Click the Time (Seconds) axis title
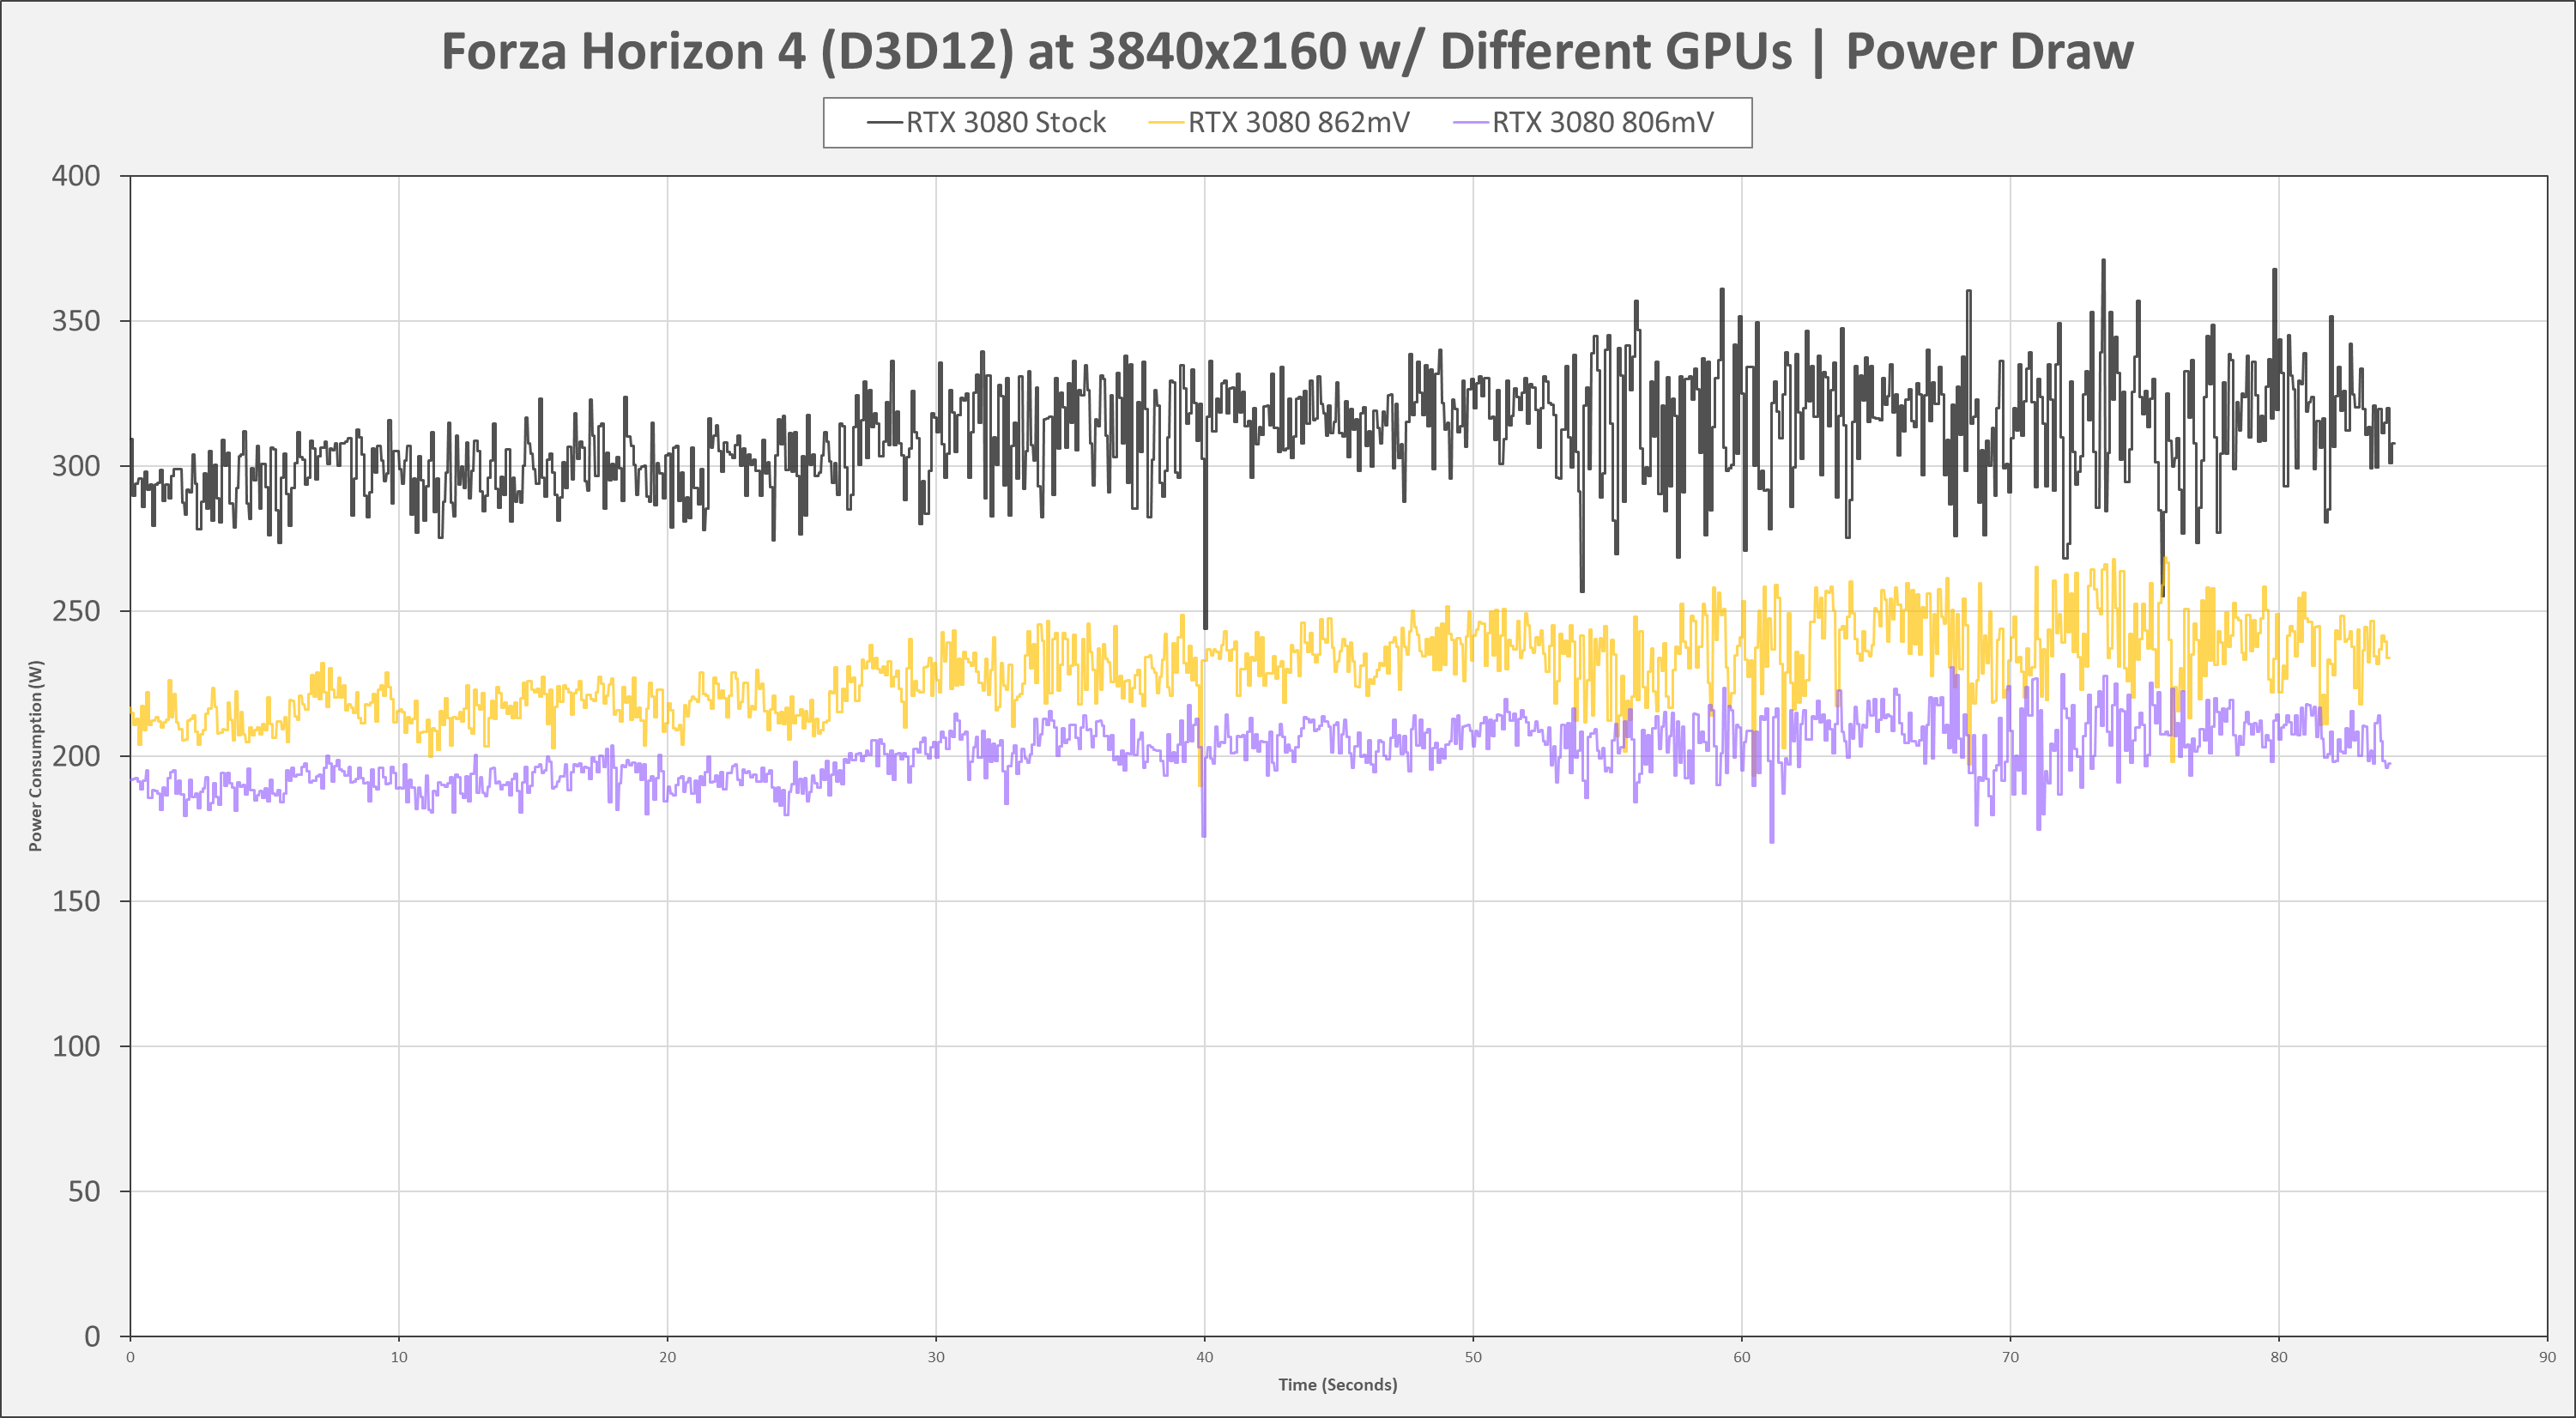 pos(1337,1384)
